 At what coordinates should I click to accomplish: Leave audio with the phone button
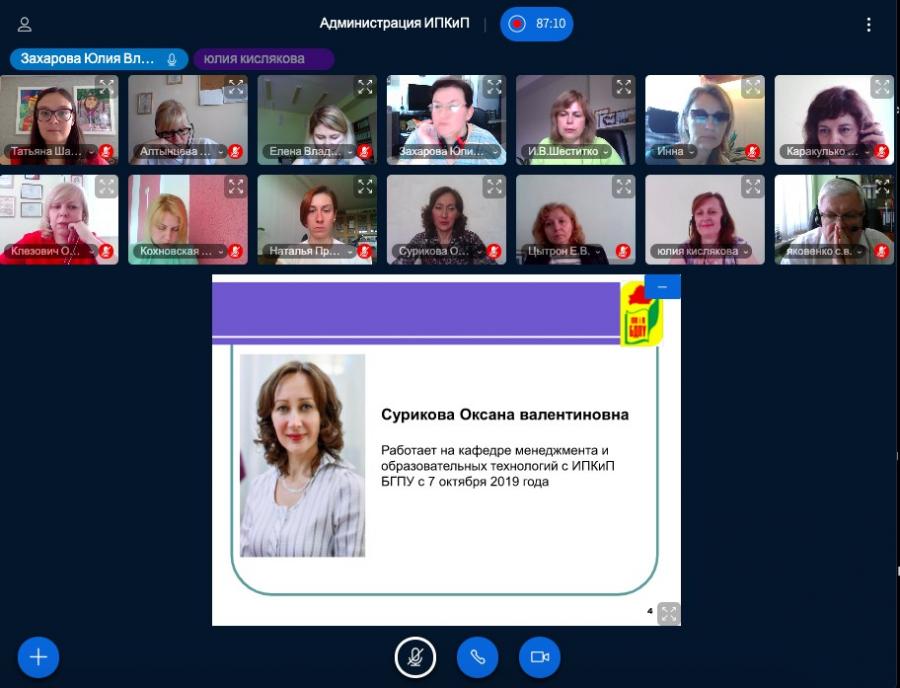click(x=478, y=657)
